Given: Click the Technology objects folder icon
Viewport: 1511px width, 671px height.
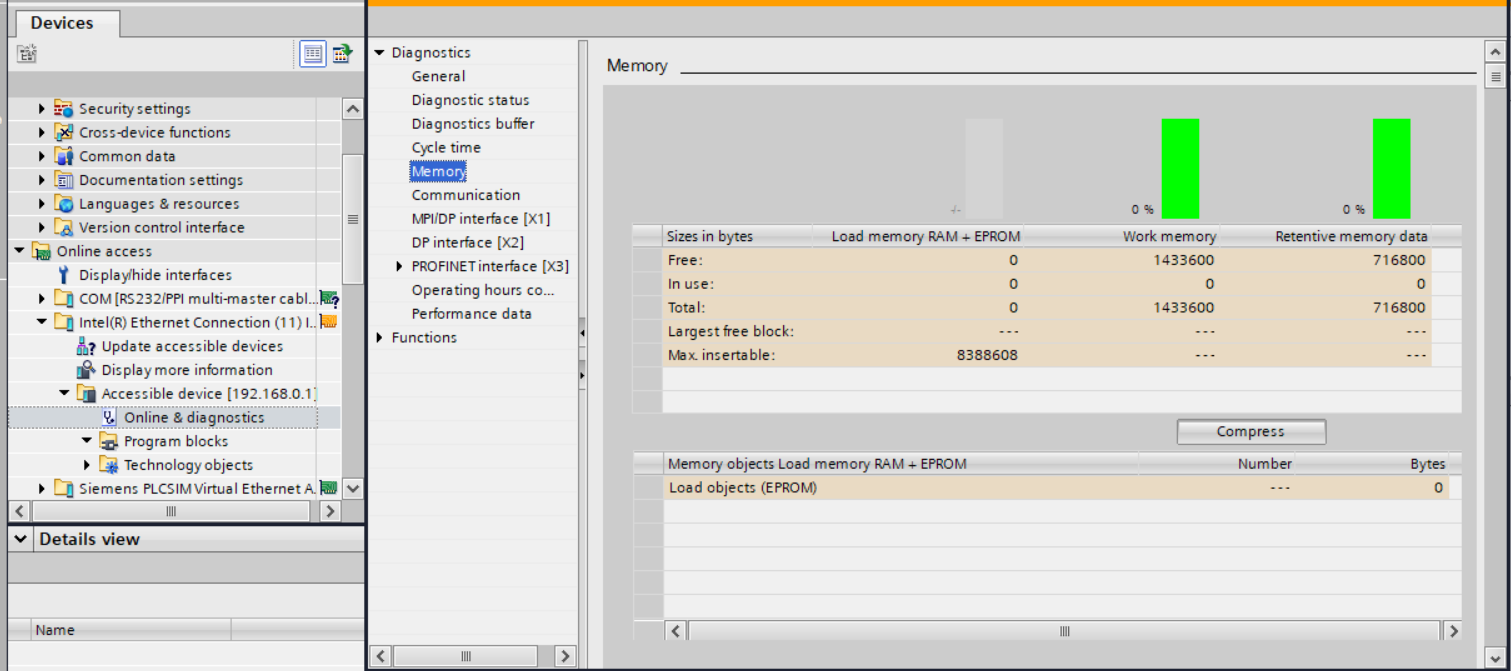Looking at the screenshot, I should 109,465.
